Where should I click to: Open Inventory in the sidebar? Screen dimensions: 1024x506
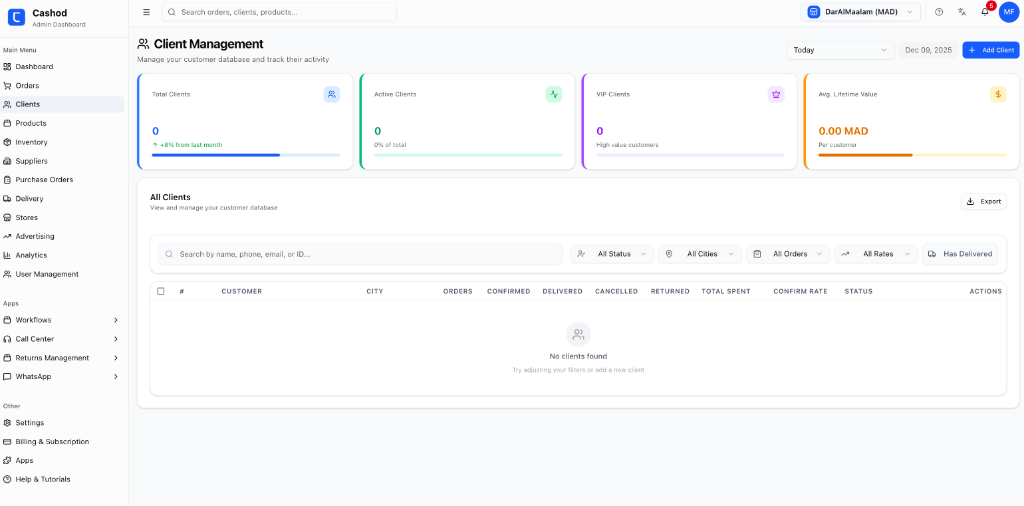[31, 142]
